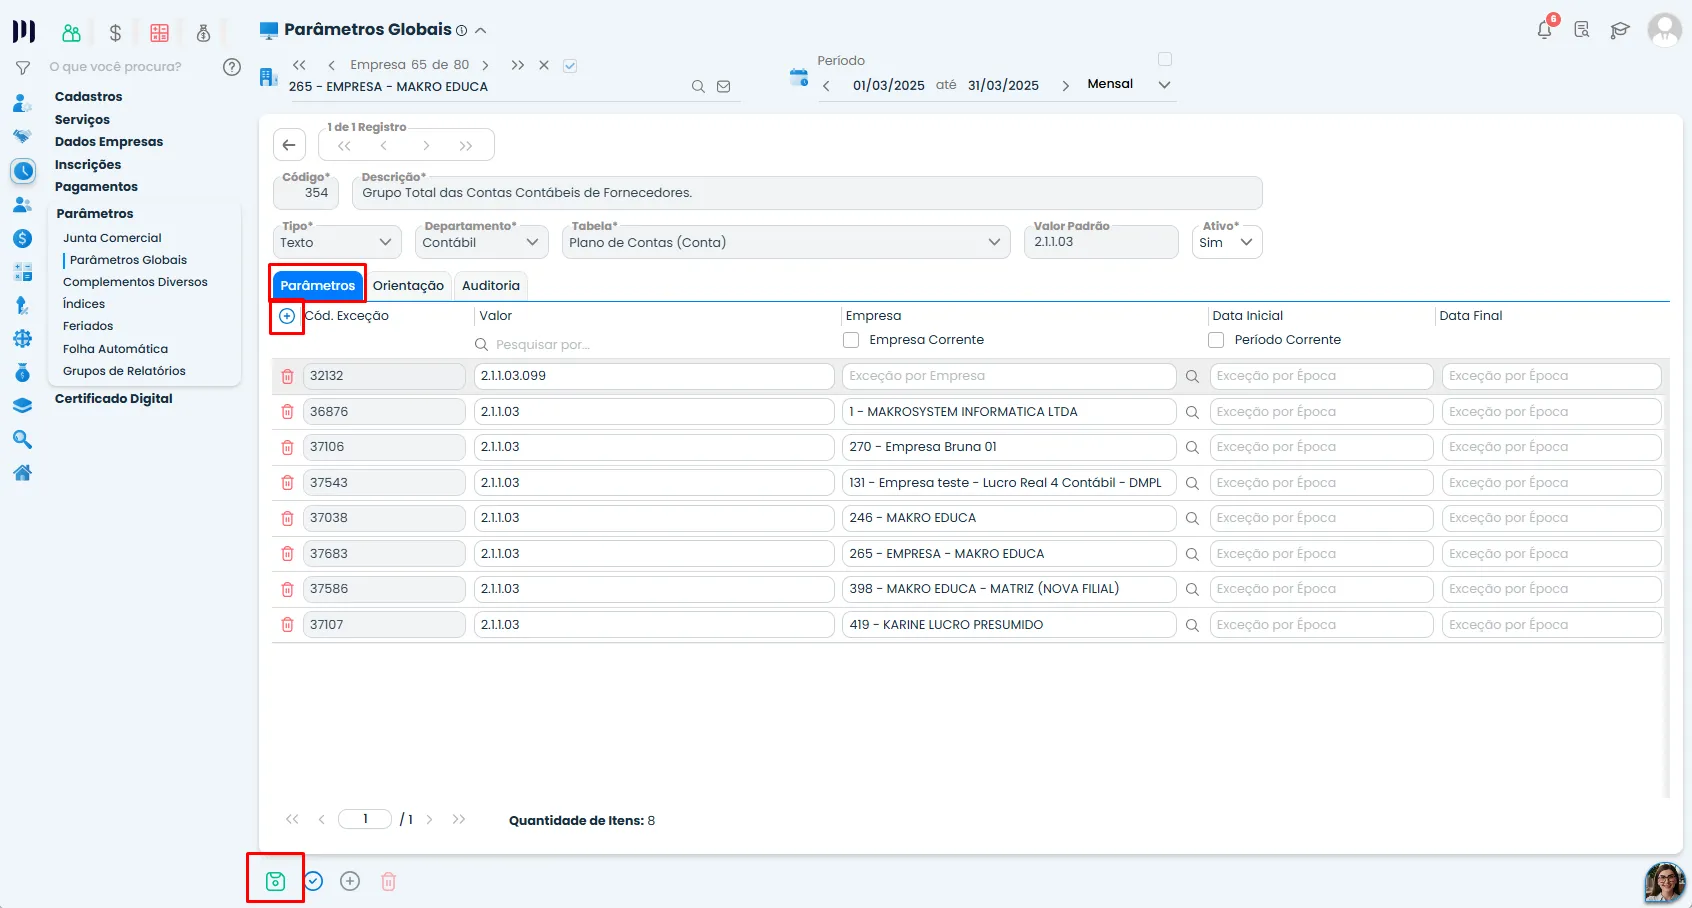
Task: Open Grupos de Relatórios menu item
Action: coord(124,371)
